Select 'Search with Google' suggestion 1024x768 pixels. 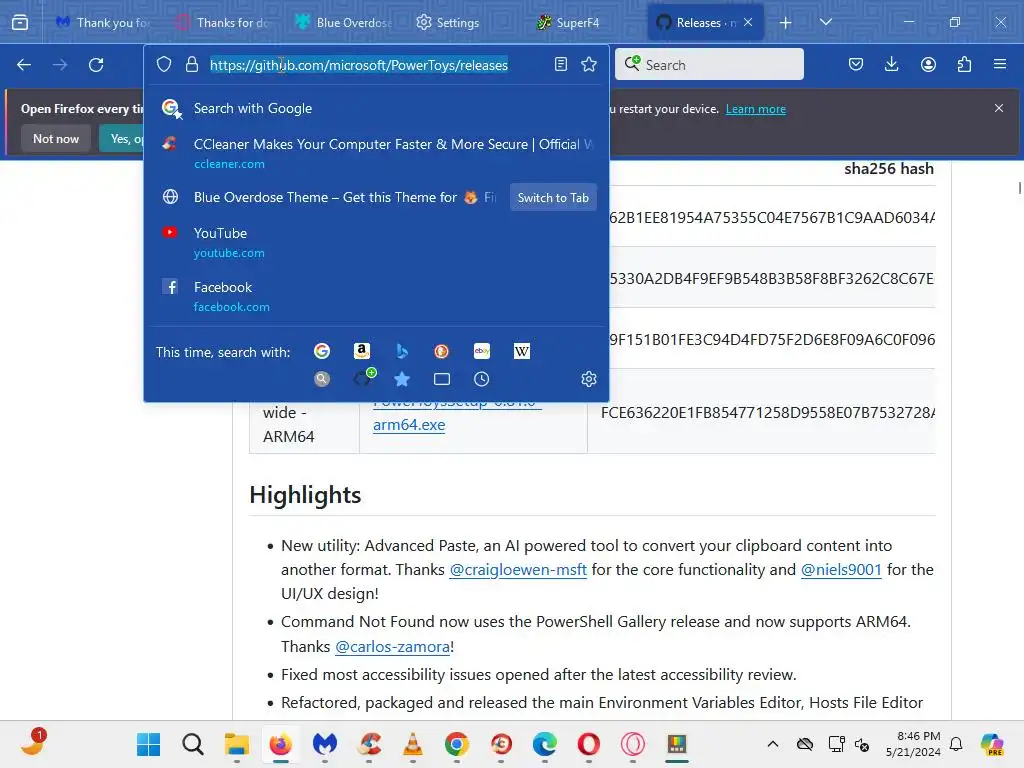[377, 108]
